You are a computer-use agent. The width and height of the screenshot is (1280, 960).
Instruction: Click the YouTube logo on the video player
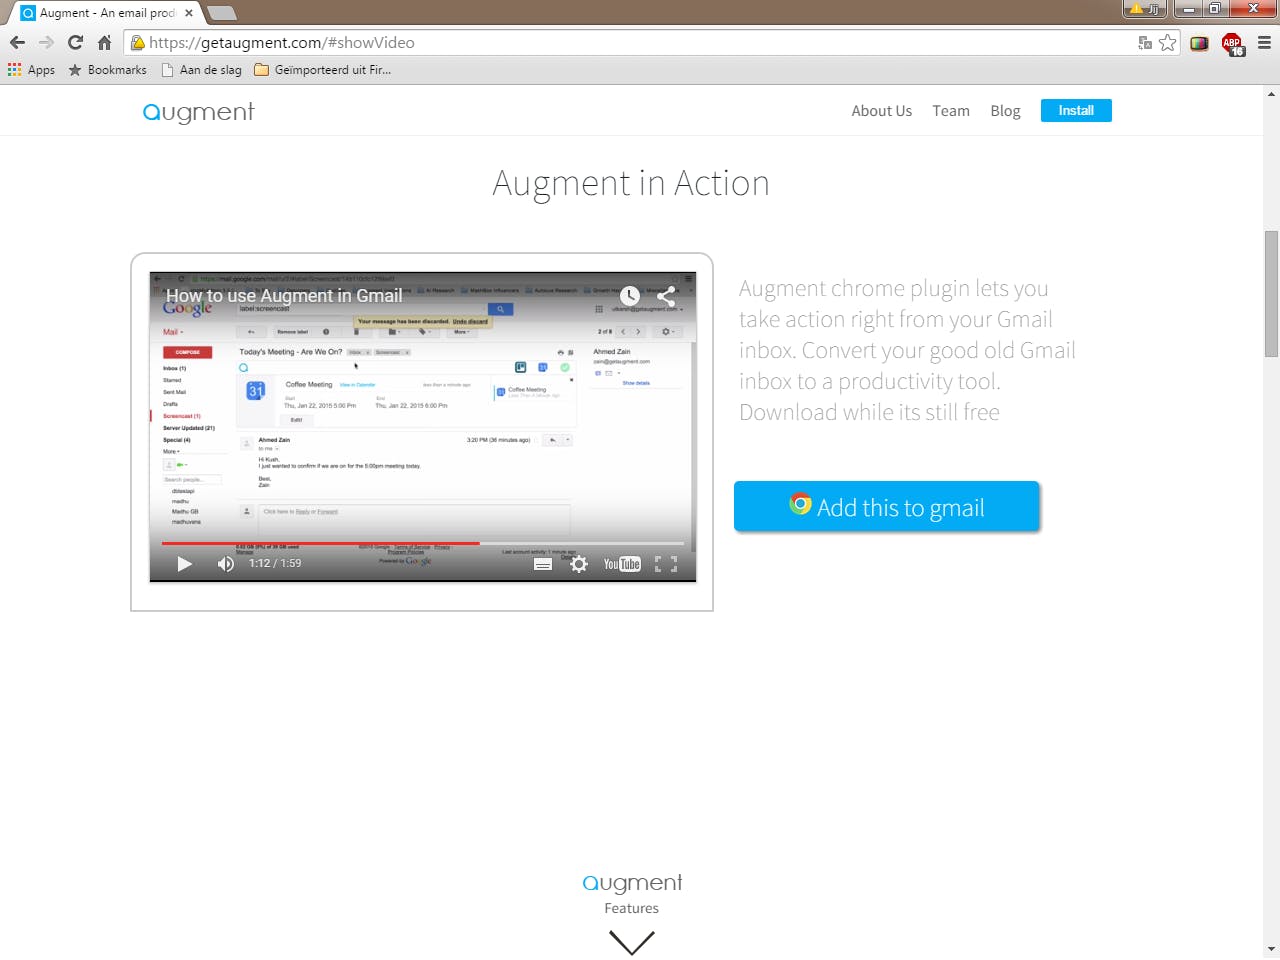coord(622,564)
